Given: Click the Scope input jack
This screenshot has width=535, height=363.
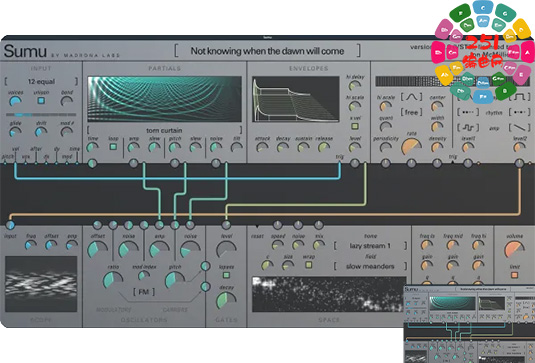Looking at the screenshot, I should [x=10, y=225].
